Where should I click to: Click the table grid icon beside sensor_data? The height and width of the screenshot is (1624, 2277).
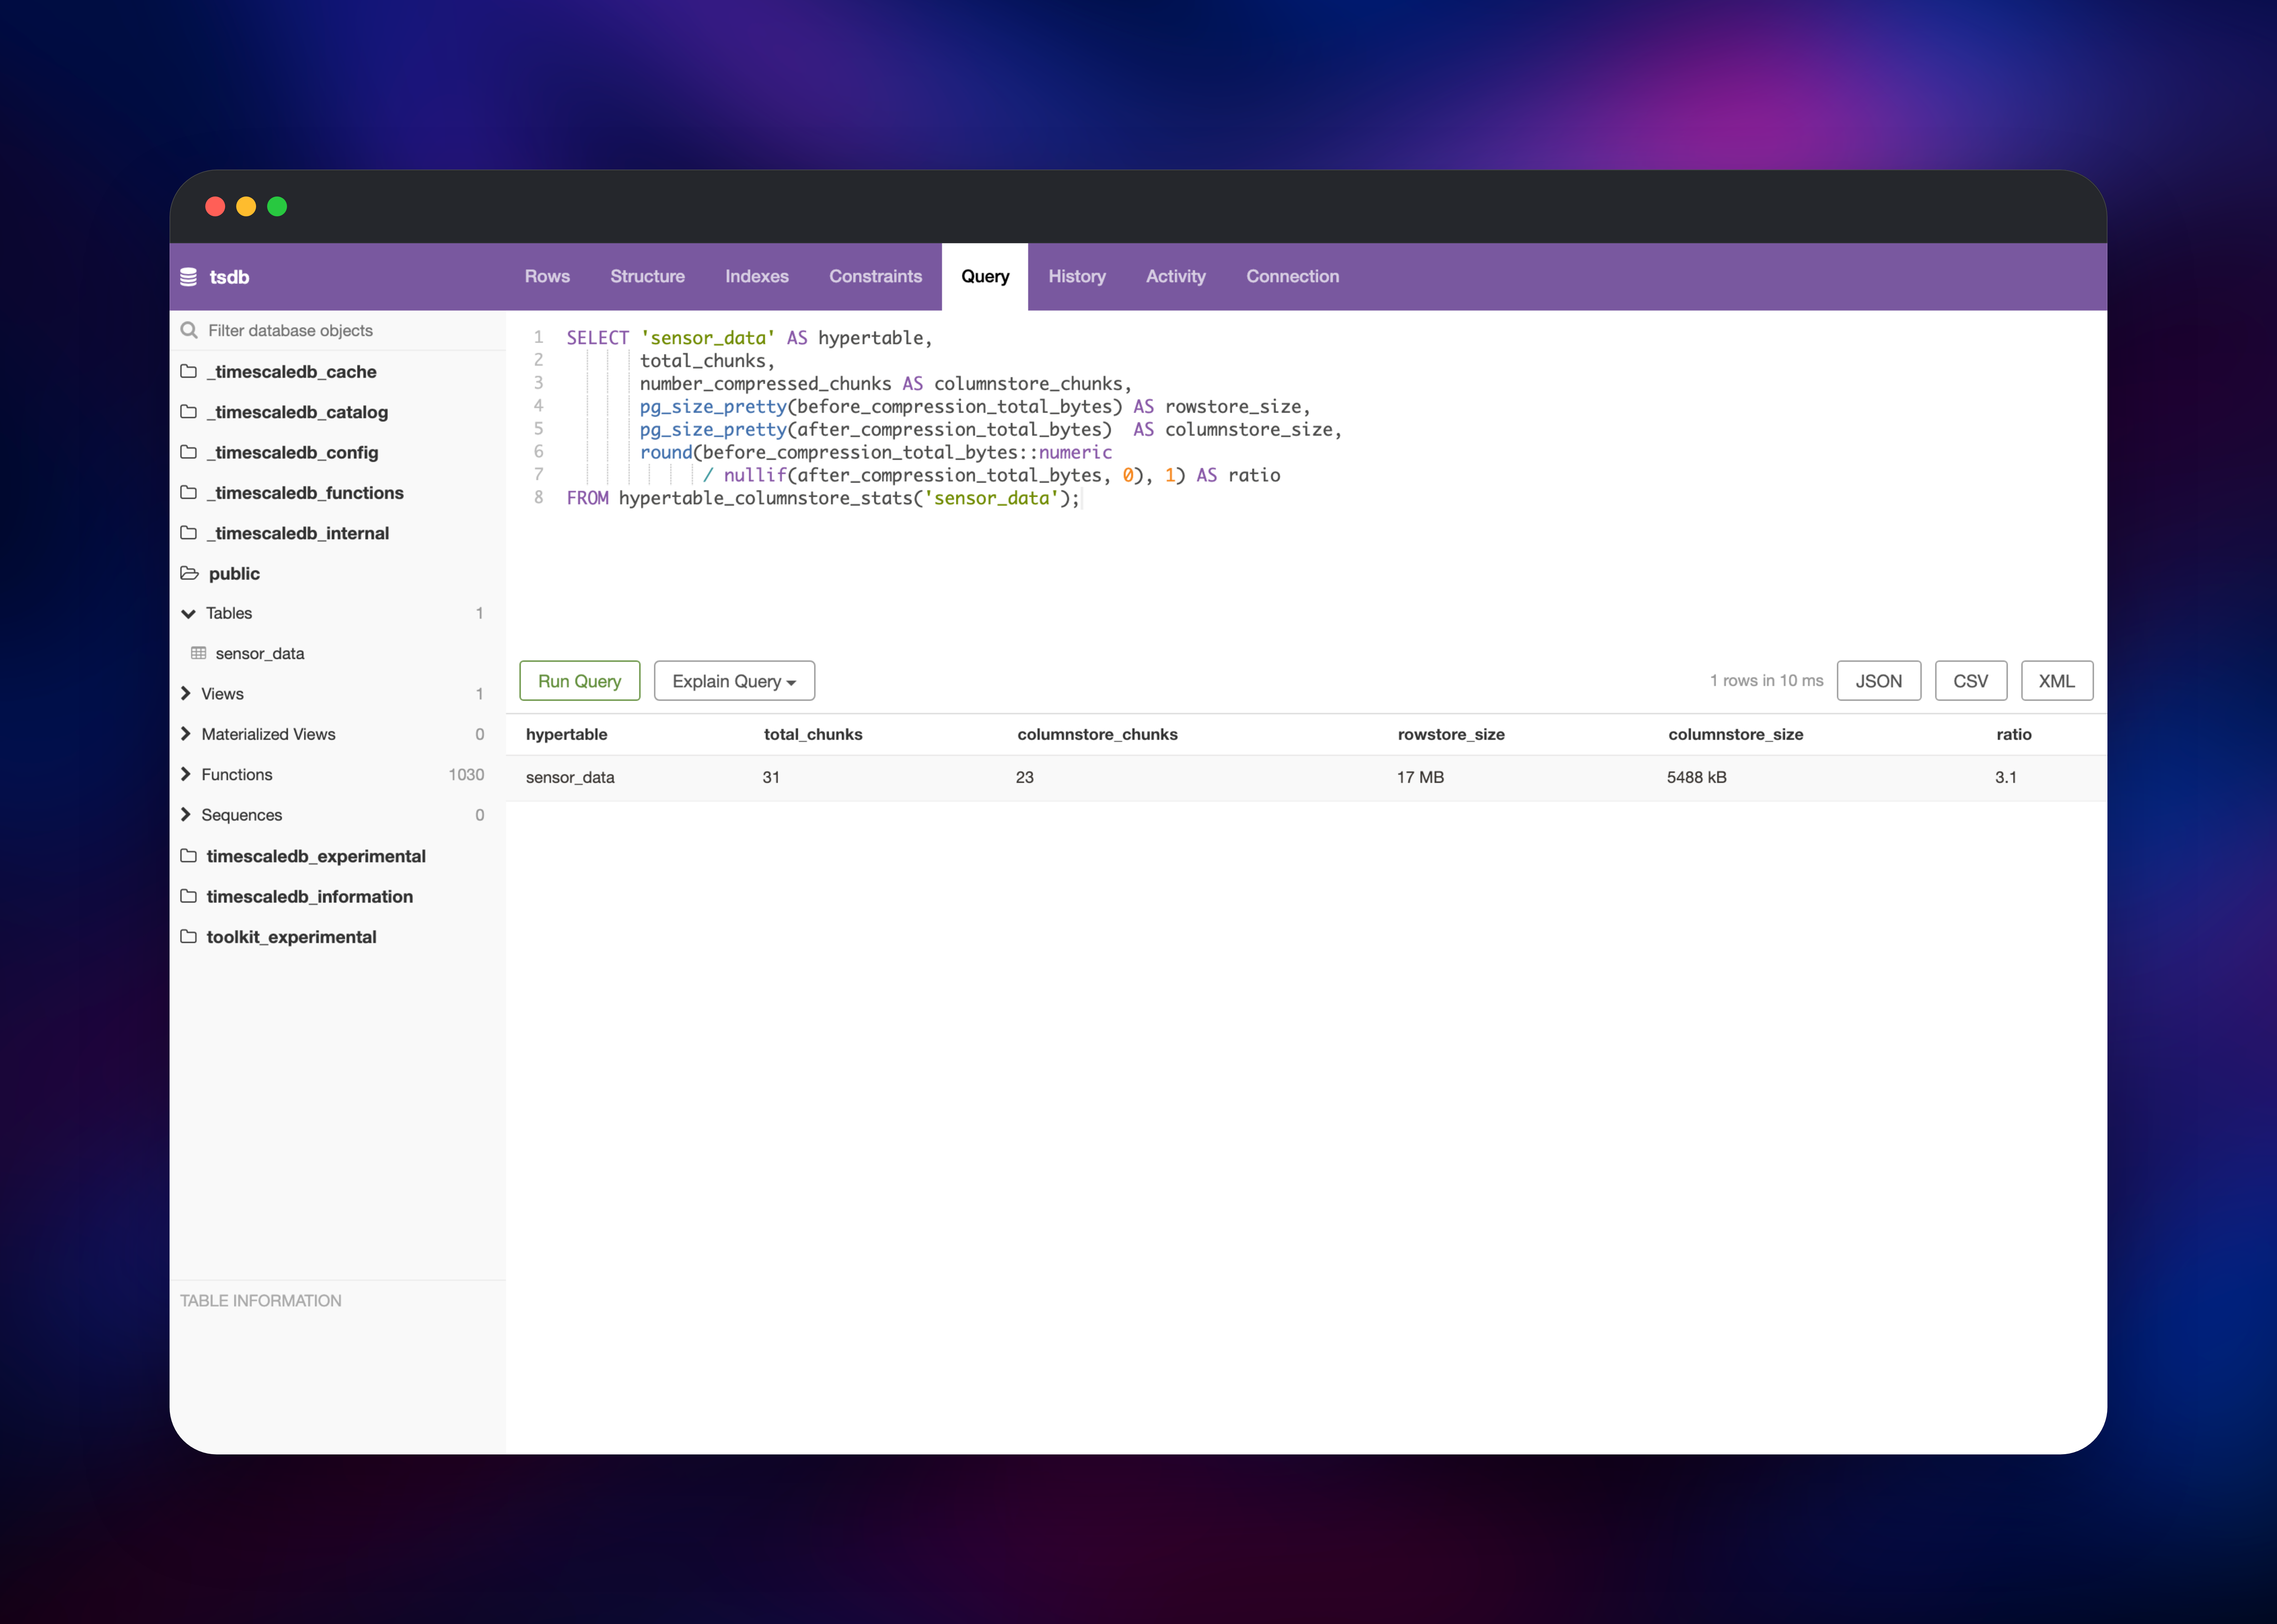199,653
